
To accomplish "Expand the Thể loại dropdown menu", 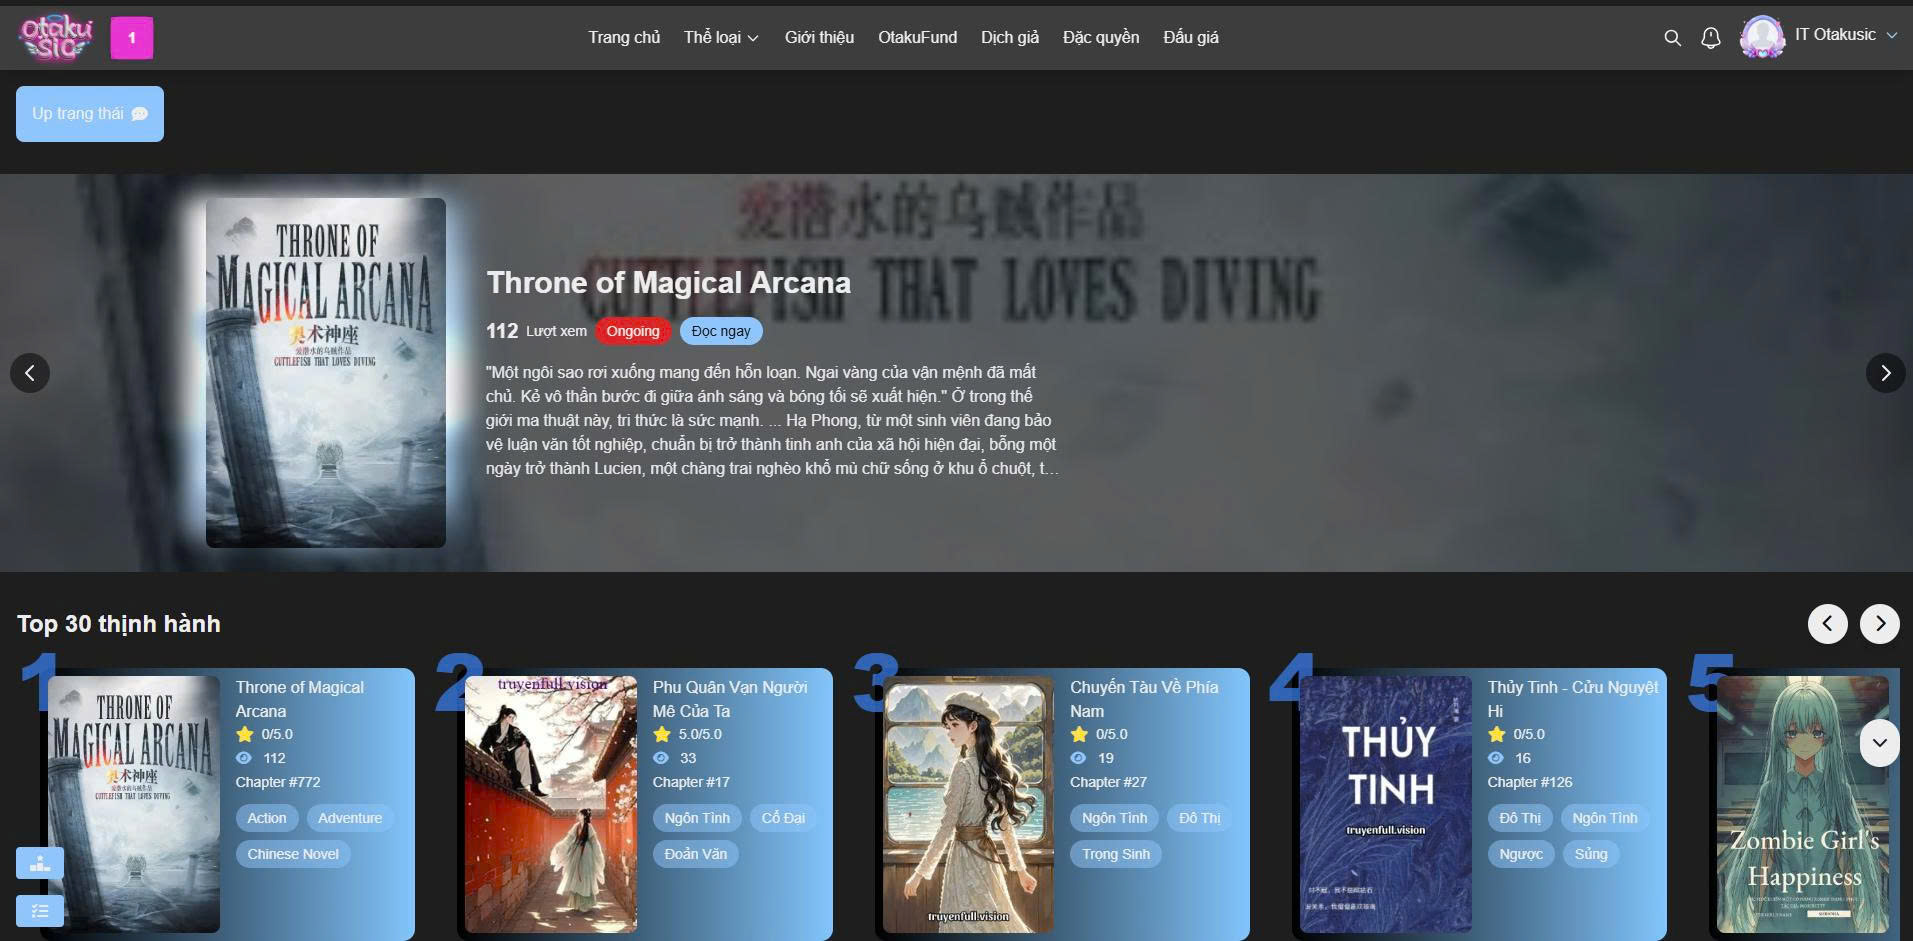I will pyautogui.click(x=721, y=38).
